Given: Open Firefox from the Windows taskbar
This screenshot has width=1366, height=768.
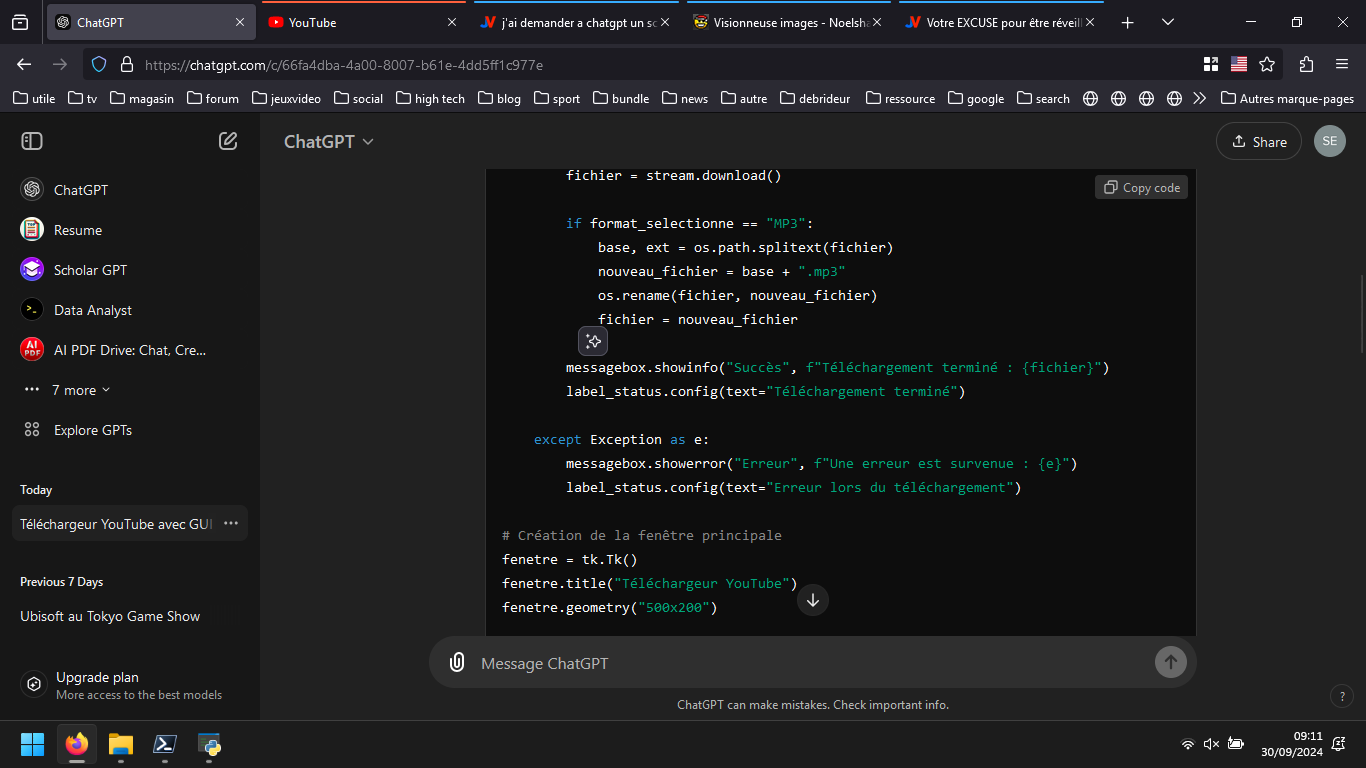Looking at the screenshot, I should click(x=77, y=744).
